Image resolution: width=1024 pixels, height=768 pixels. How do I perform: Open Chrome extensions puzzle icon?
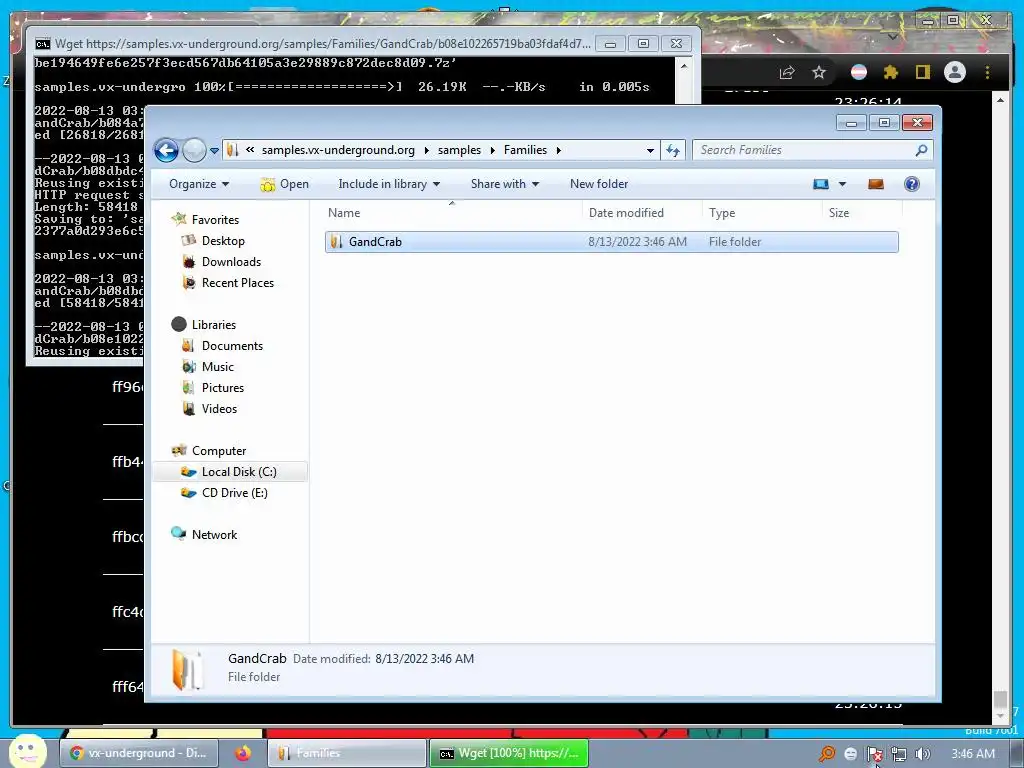[x=891, y=72]
